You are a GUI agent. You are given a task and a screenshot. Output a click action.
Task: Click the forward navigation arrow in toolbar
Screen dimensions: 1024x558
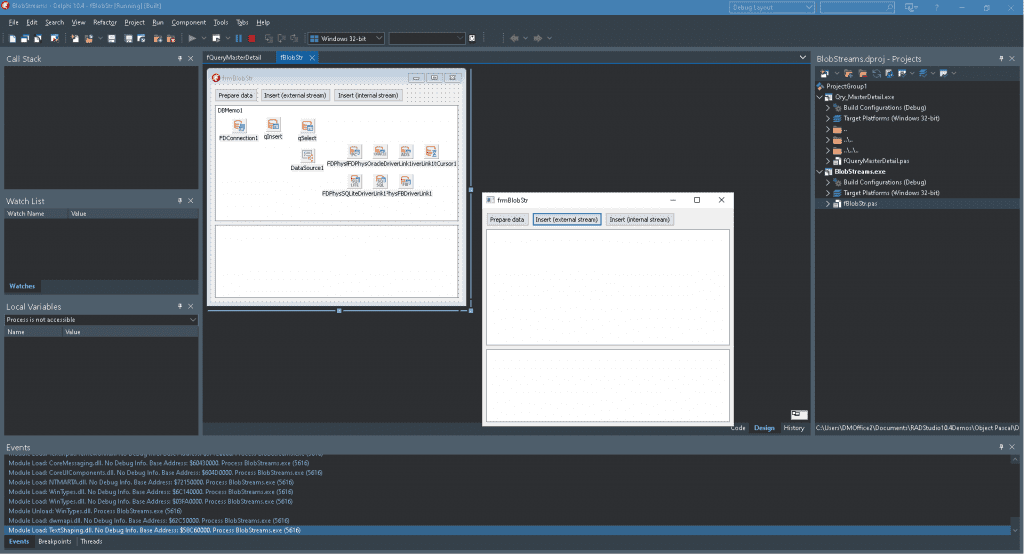click(537, 39)
